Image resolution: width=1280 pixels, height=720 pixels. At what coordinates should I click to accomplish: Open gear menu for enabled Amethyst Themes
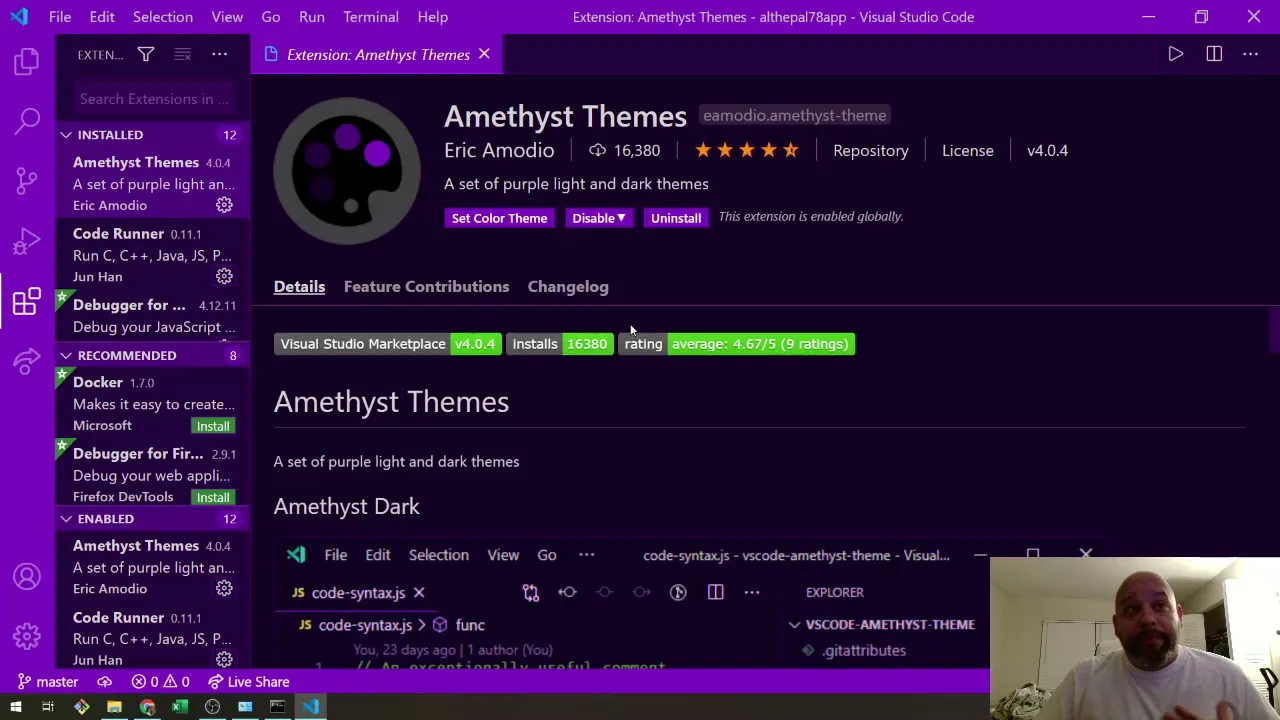[224, 589]
